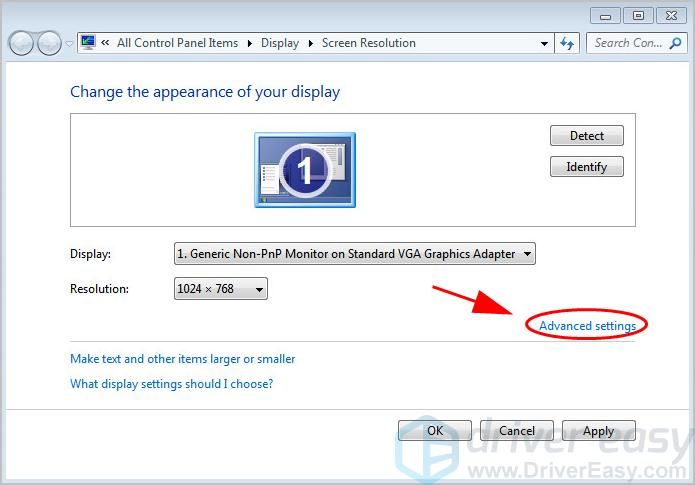This screenshot has height=485, width=695.
Task: Confirm changes with the OK button
Action: [x=434, y=431]
